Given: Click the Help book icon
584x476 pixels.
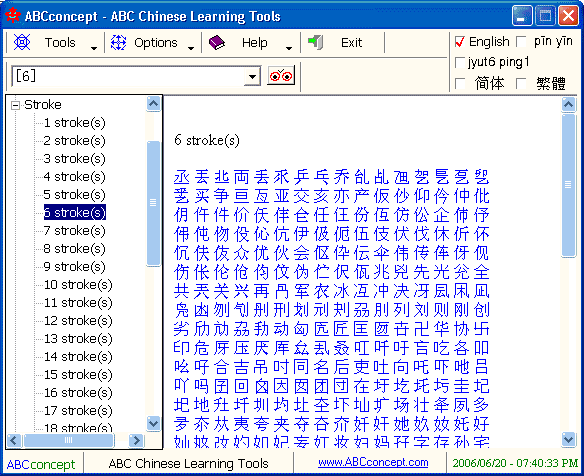Looking at the screenshot, I should click(217, 42).
